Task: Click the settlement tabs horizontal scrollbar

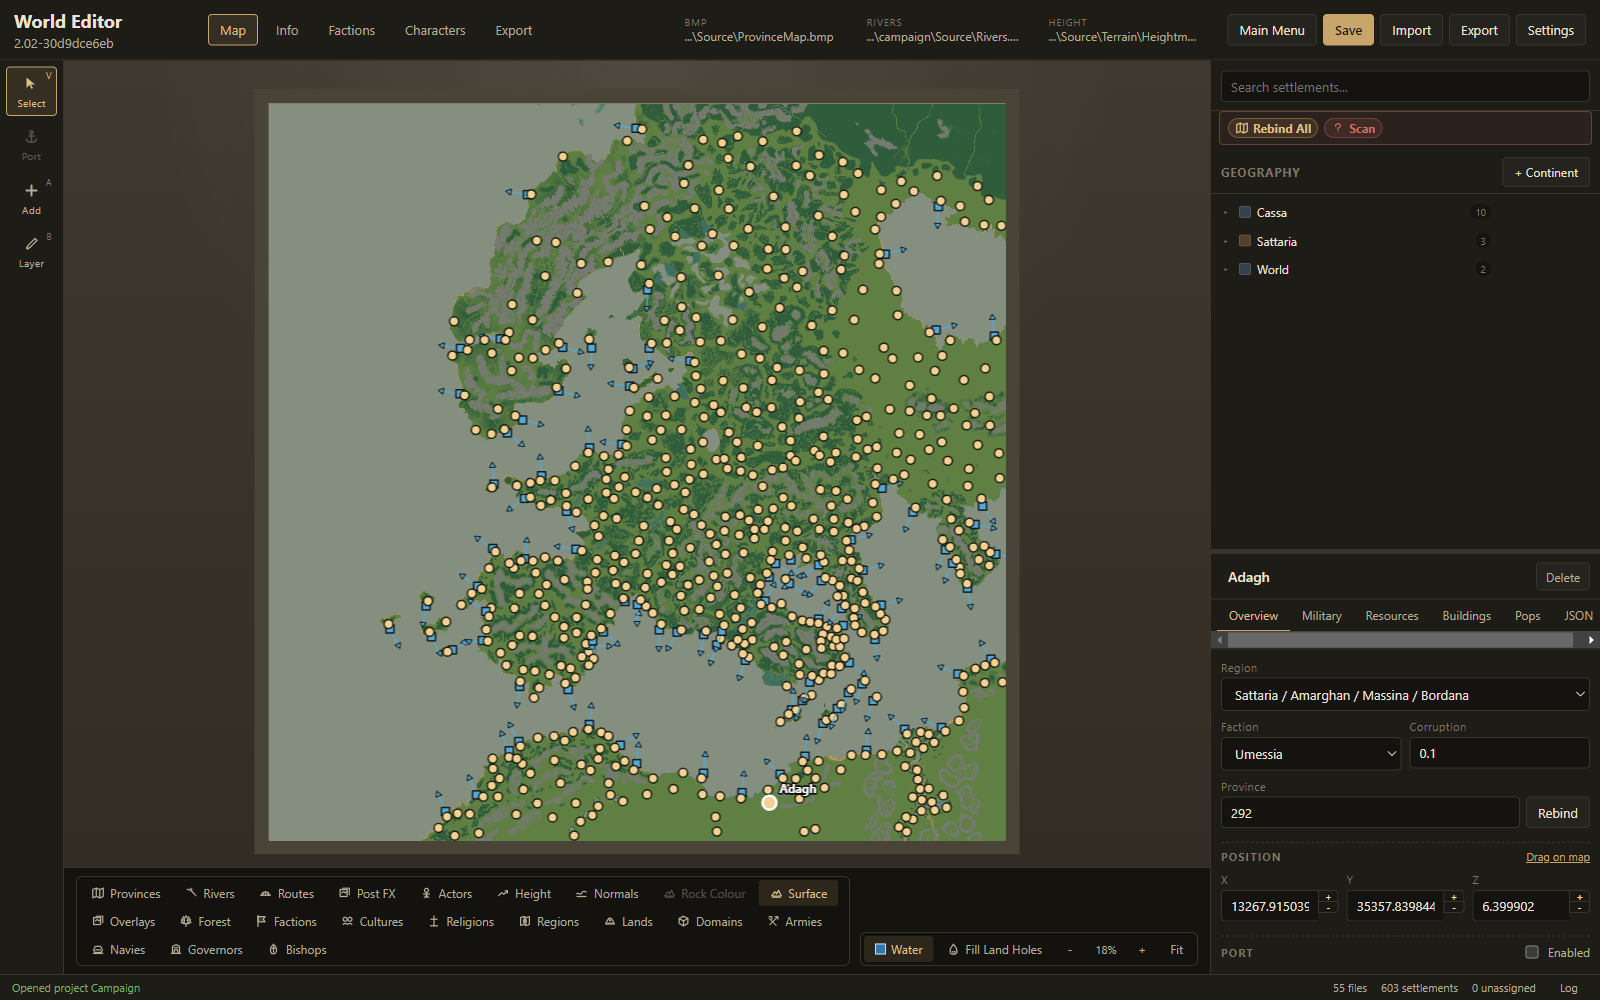Action: pyautogui.click(x=1400, y=640)
